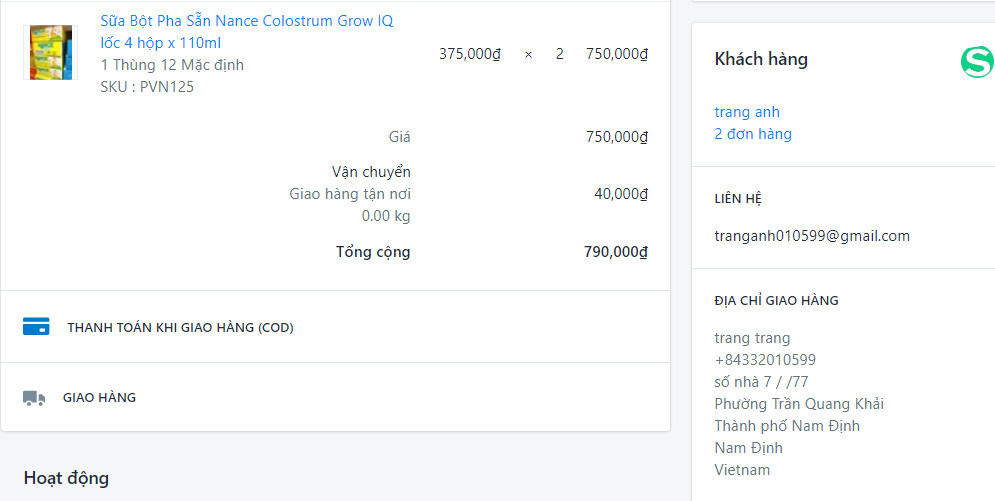The image size is (995, 501).
Task: Click the Hoạt động heading
Action: point(66,478)
